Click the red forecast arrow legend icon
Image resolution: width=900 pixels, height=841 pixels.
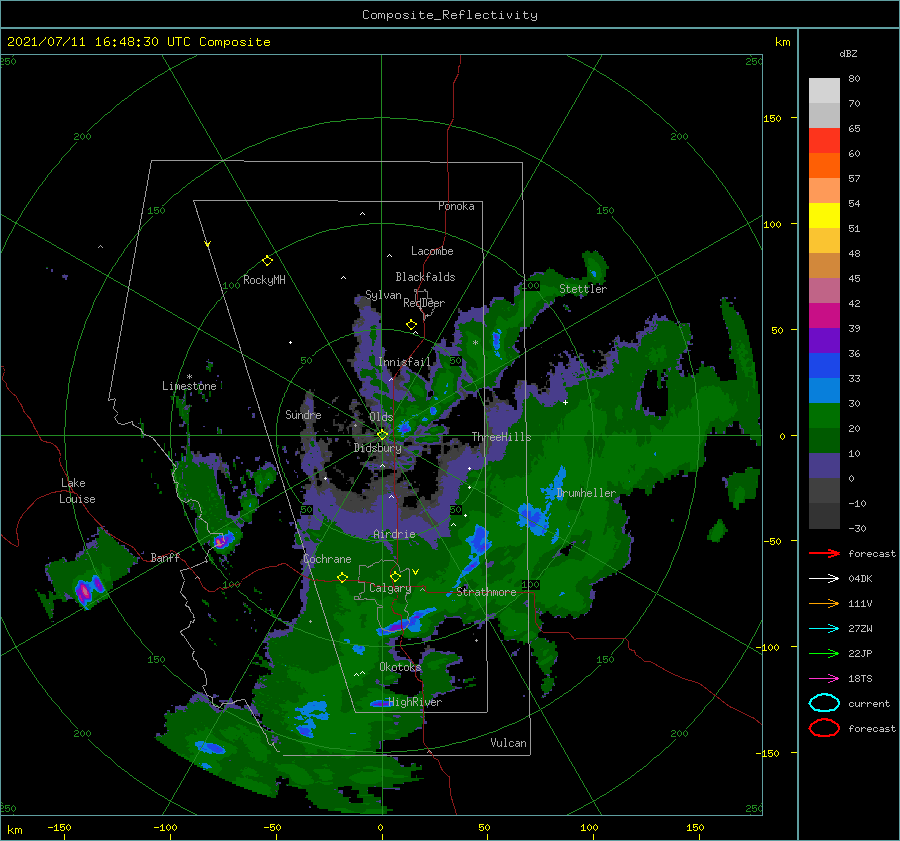point(824,553)
